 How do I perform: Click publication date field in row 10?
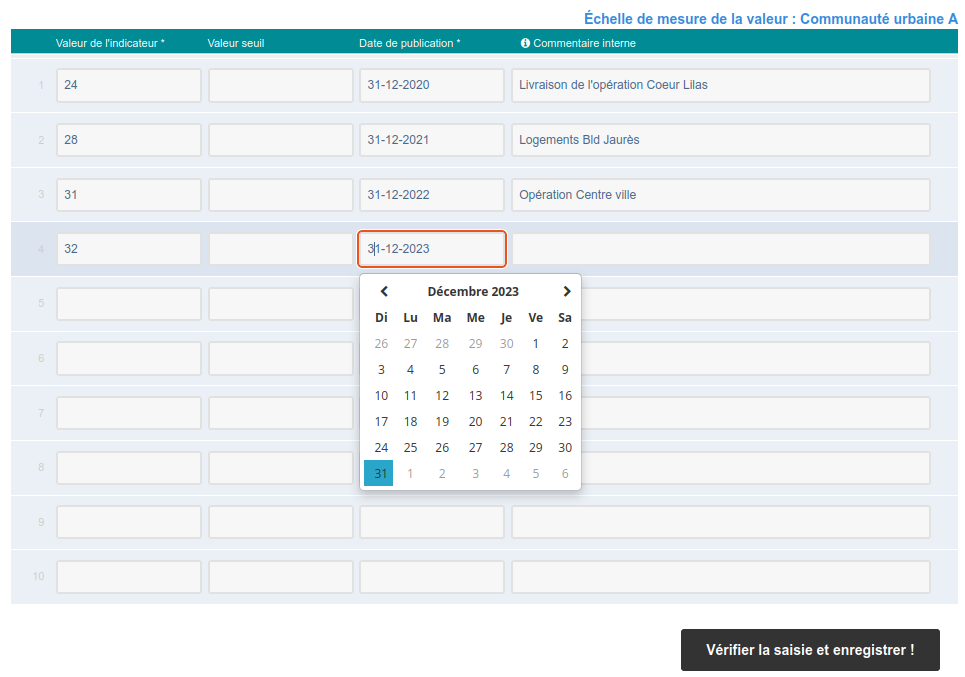pos(431,577)
